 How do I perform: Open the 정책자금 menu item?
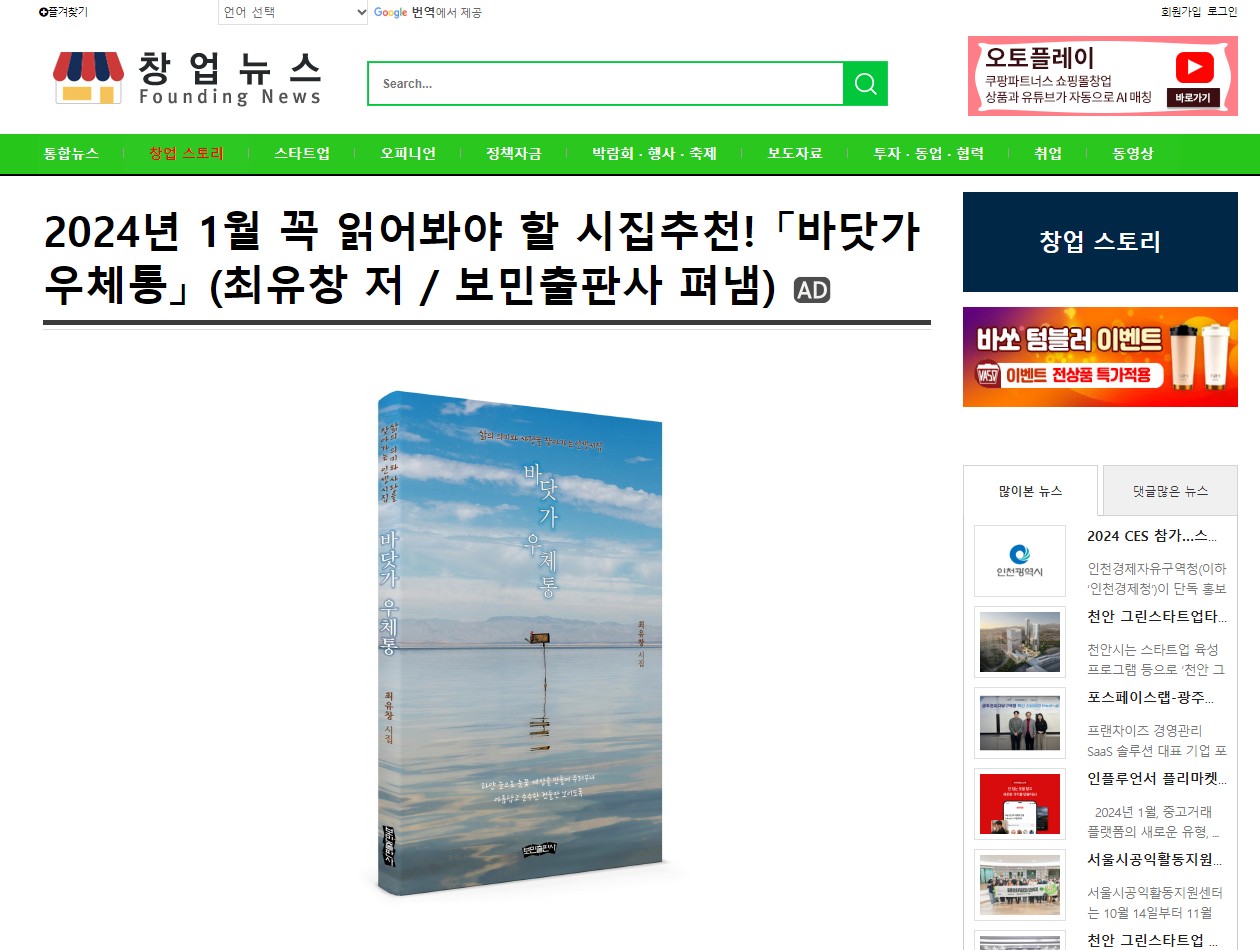(514, 154)
